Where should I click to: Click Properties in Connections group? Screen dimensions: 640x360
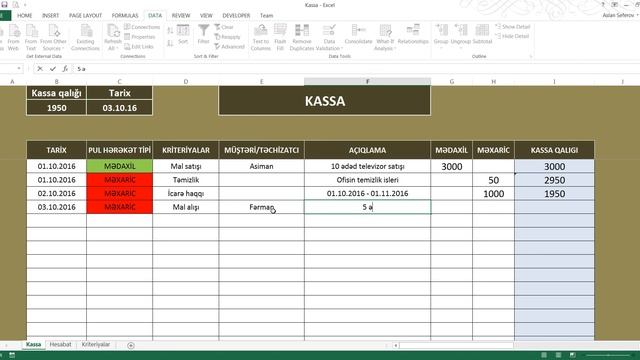tap(140, 37)
